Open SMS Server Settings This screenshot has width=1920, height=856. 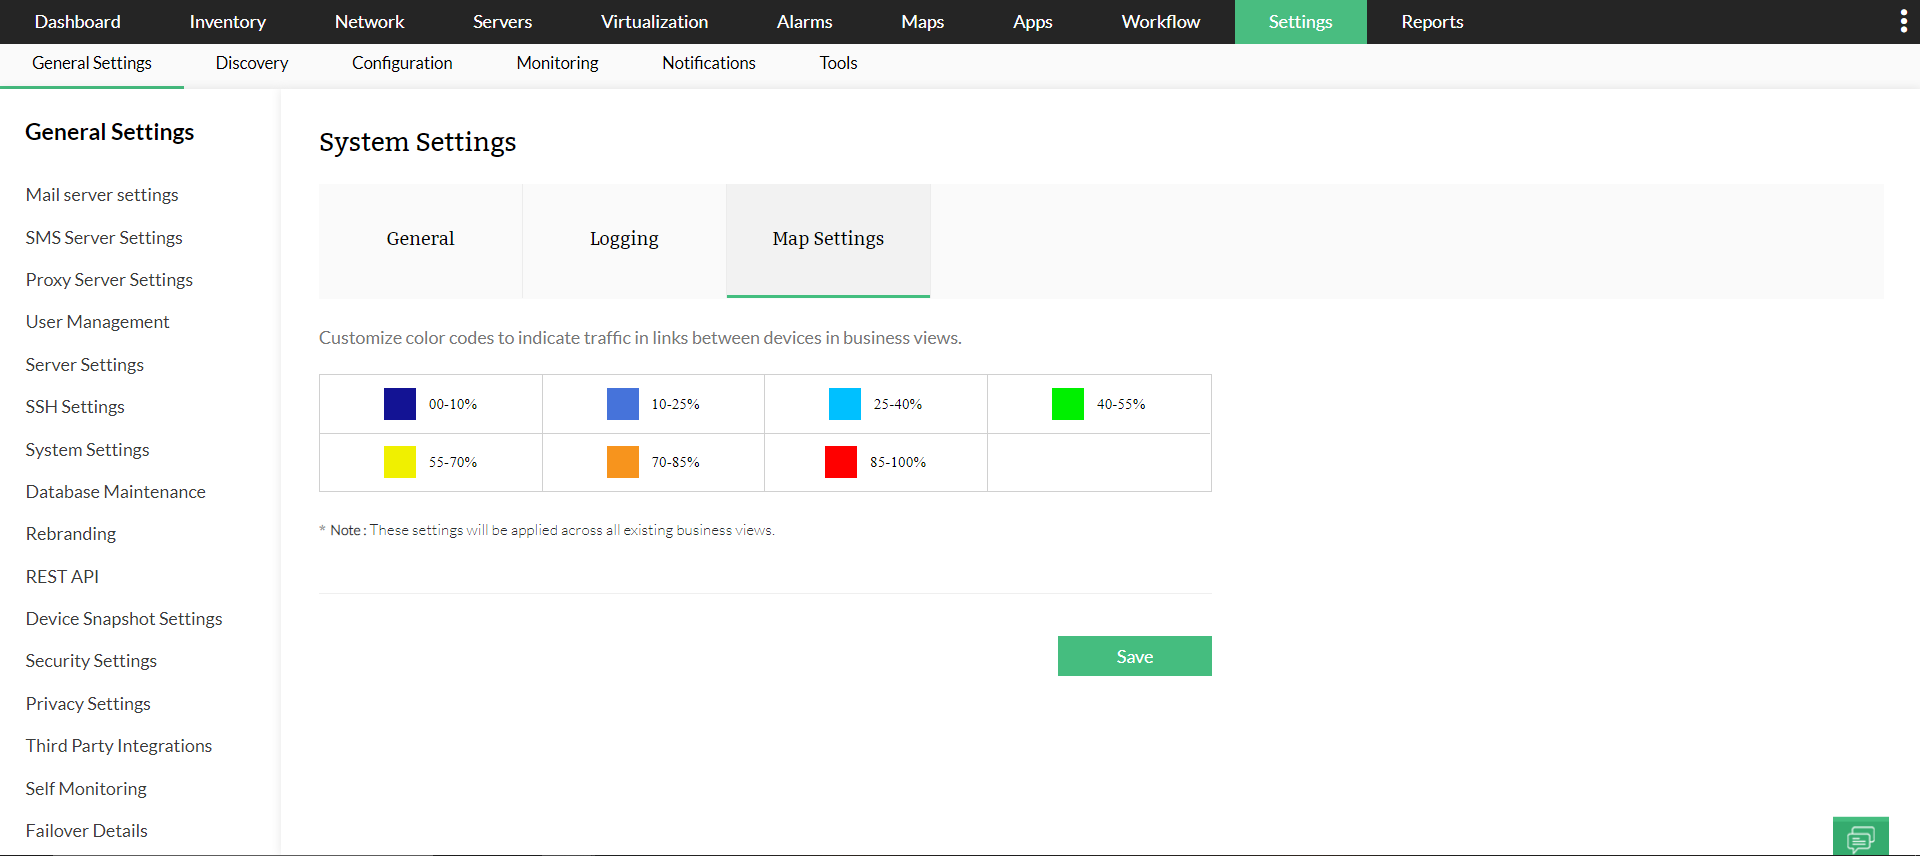[104, 238]
